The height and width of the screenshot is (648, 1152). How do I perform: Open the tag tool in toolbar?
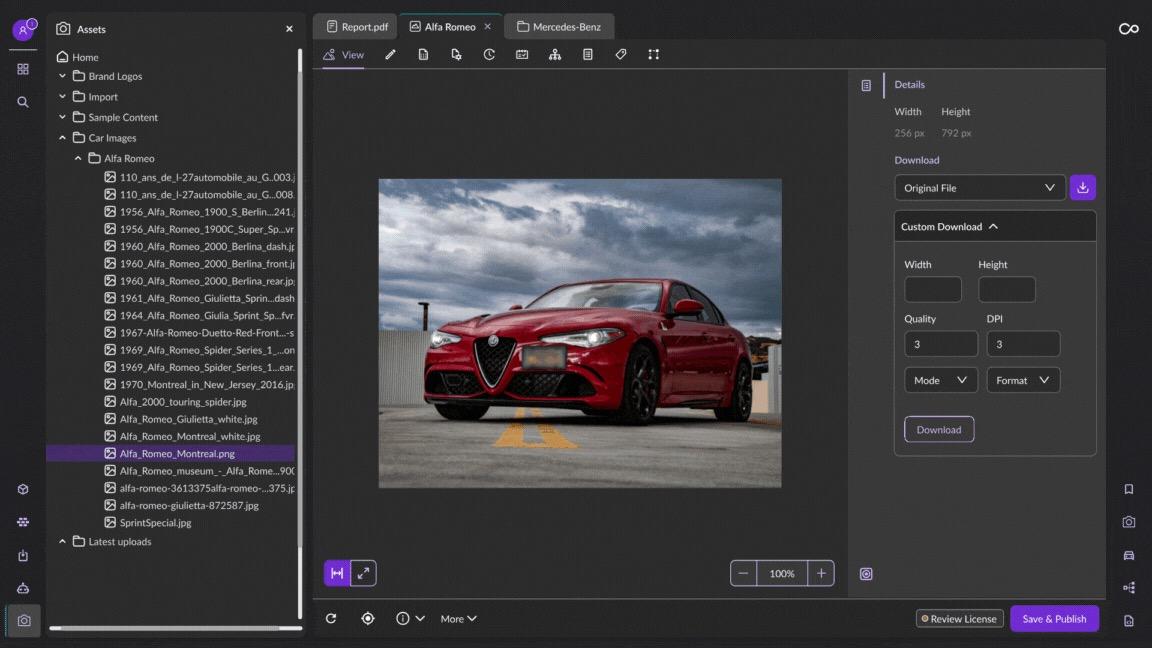tap(621, 54)
